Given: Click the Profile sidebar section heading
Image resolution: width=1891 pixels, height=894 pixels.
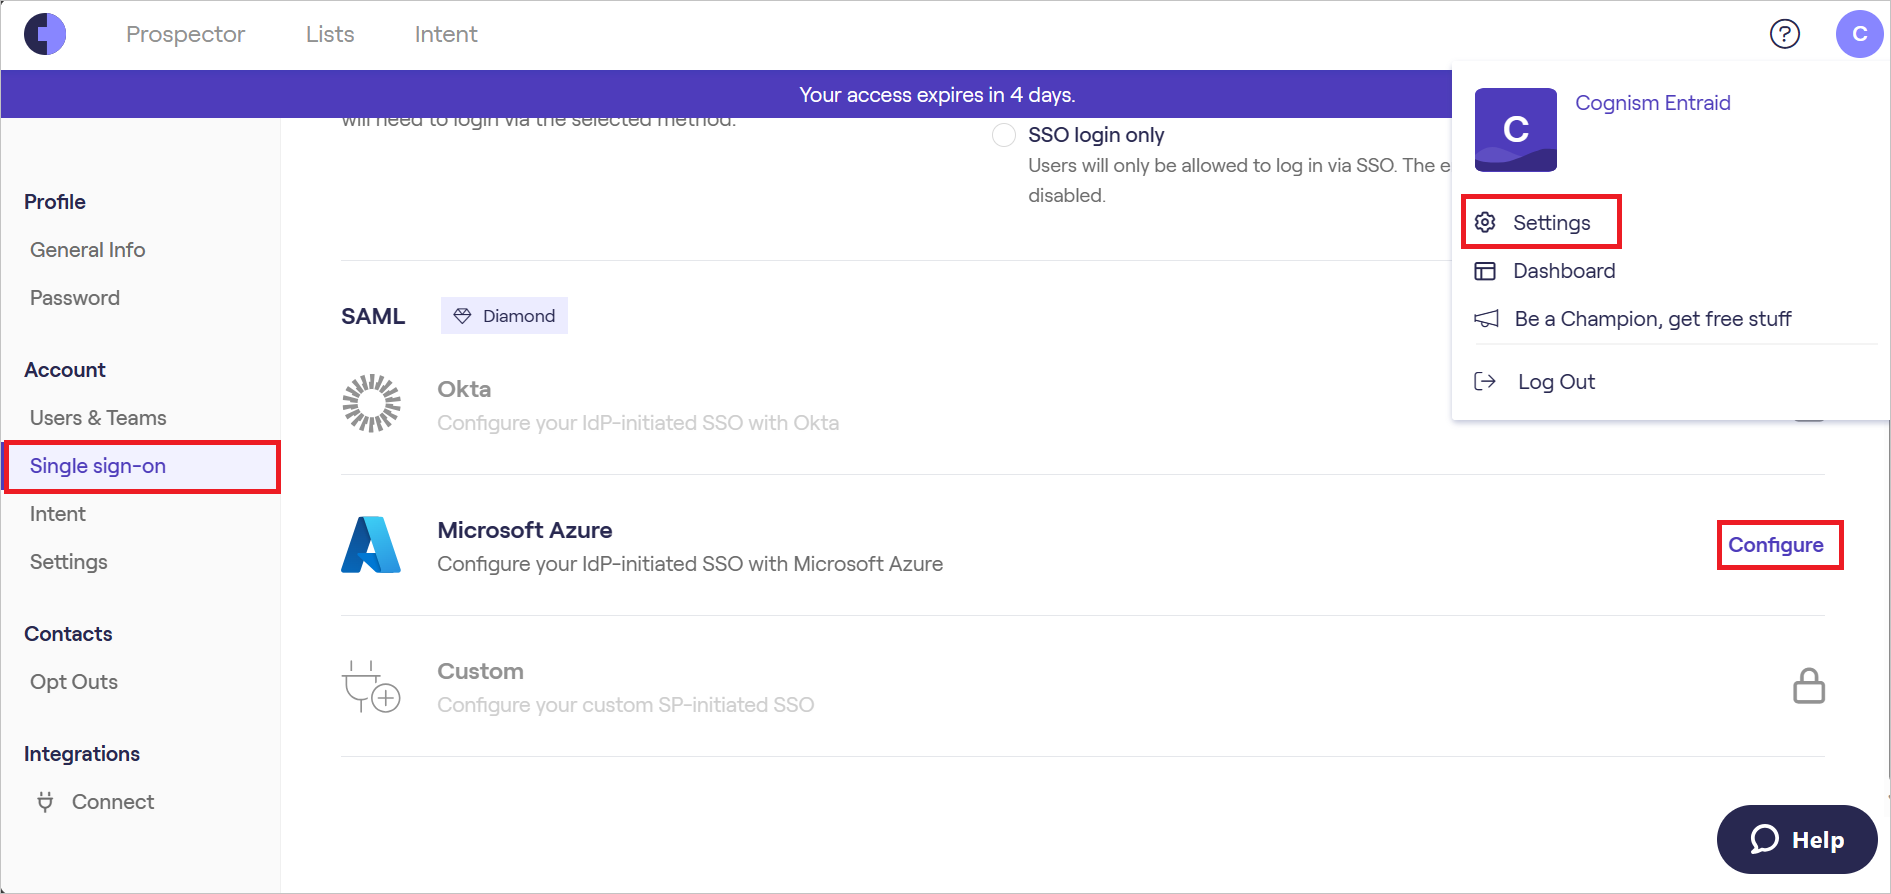Looking at the screenshot, I should click(55, 202).
